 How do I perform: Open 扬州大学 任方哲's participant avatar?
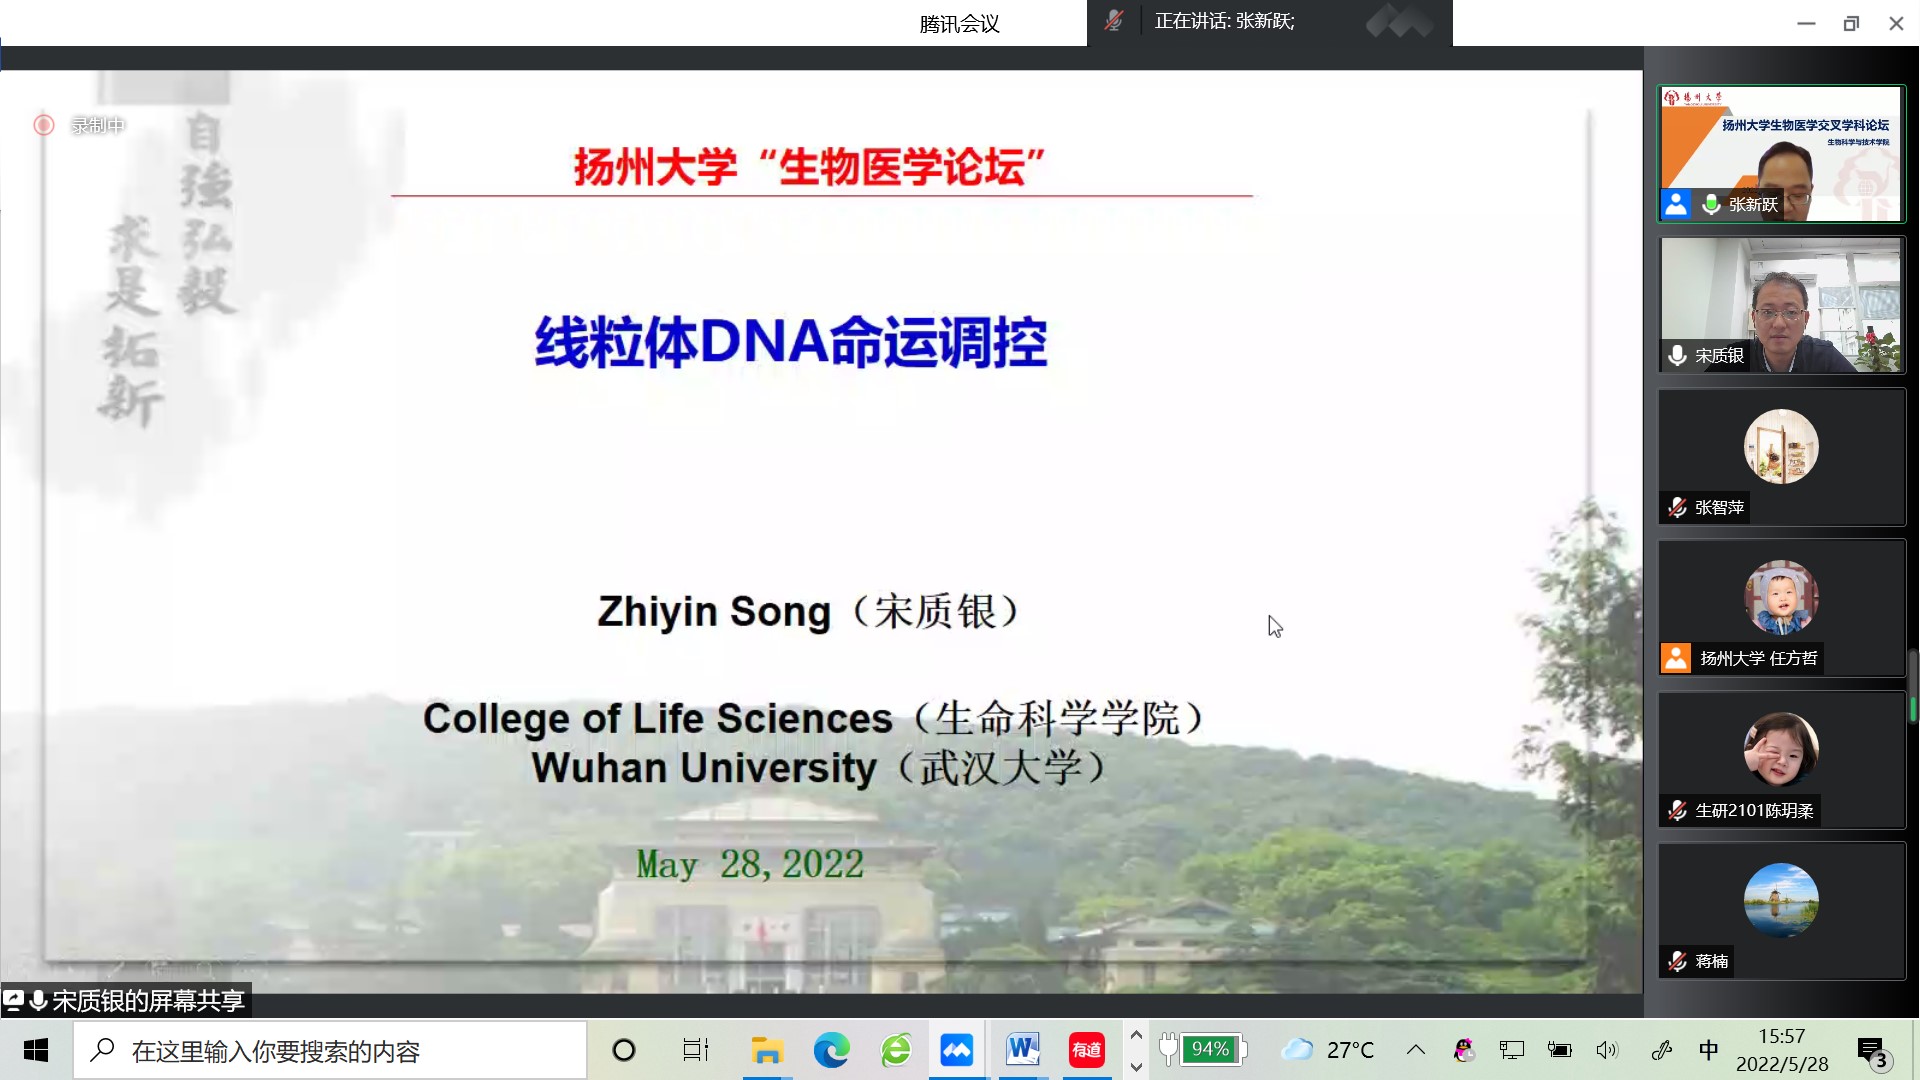tap(1780, 597)
